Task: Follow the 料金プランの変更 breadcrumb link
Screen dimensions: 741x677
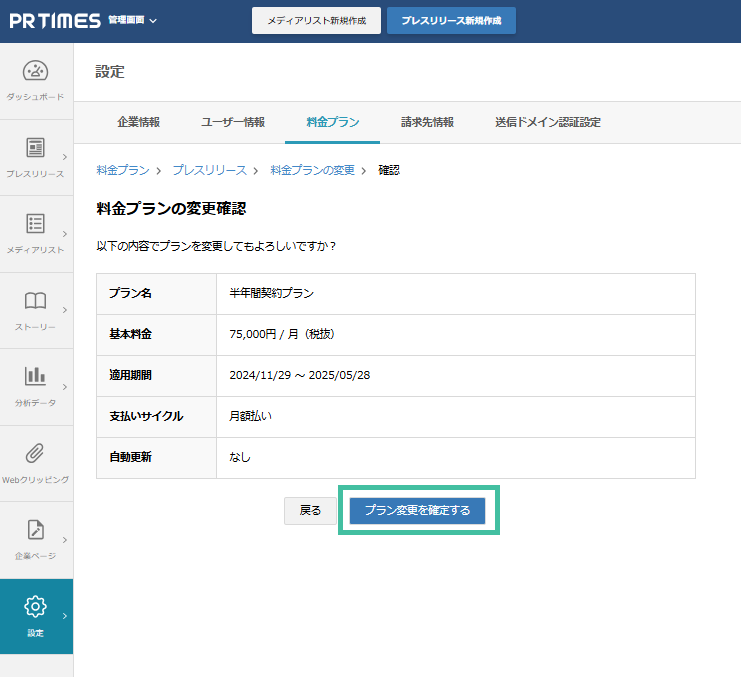Action: click(312, 170)
